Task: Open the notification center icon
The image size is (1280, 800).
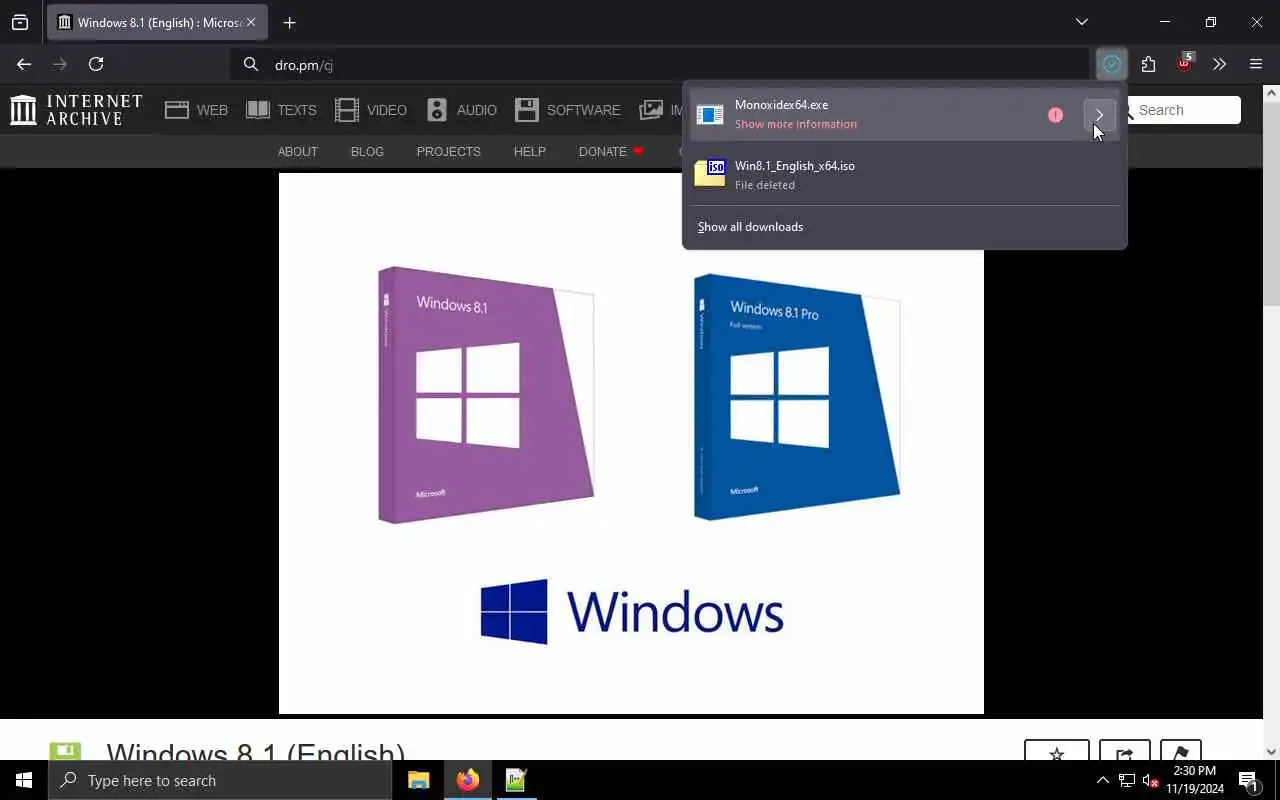Action: pos(1249,780)
